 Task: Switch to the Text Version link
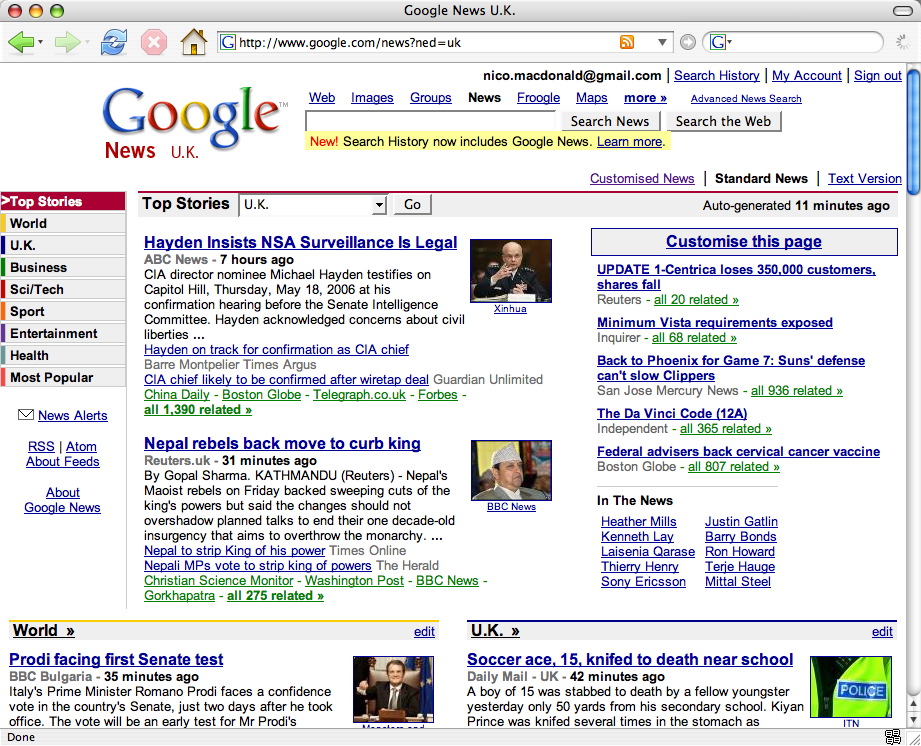(x=864, y=178)
